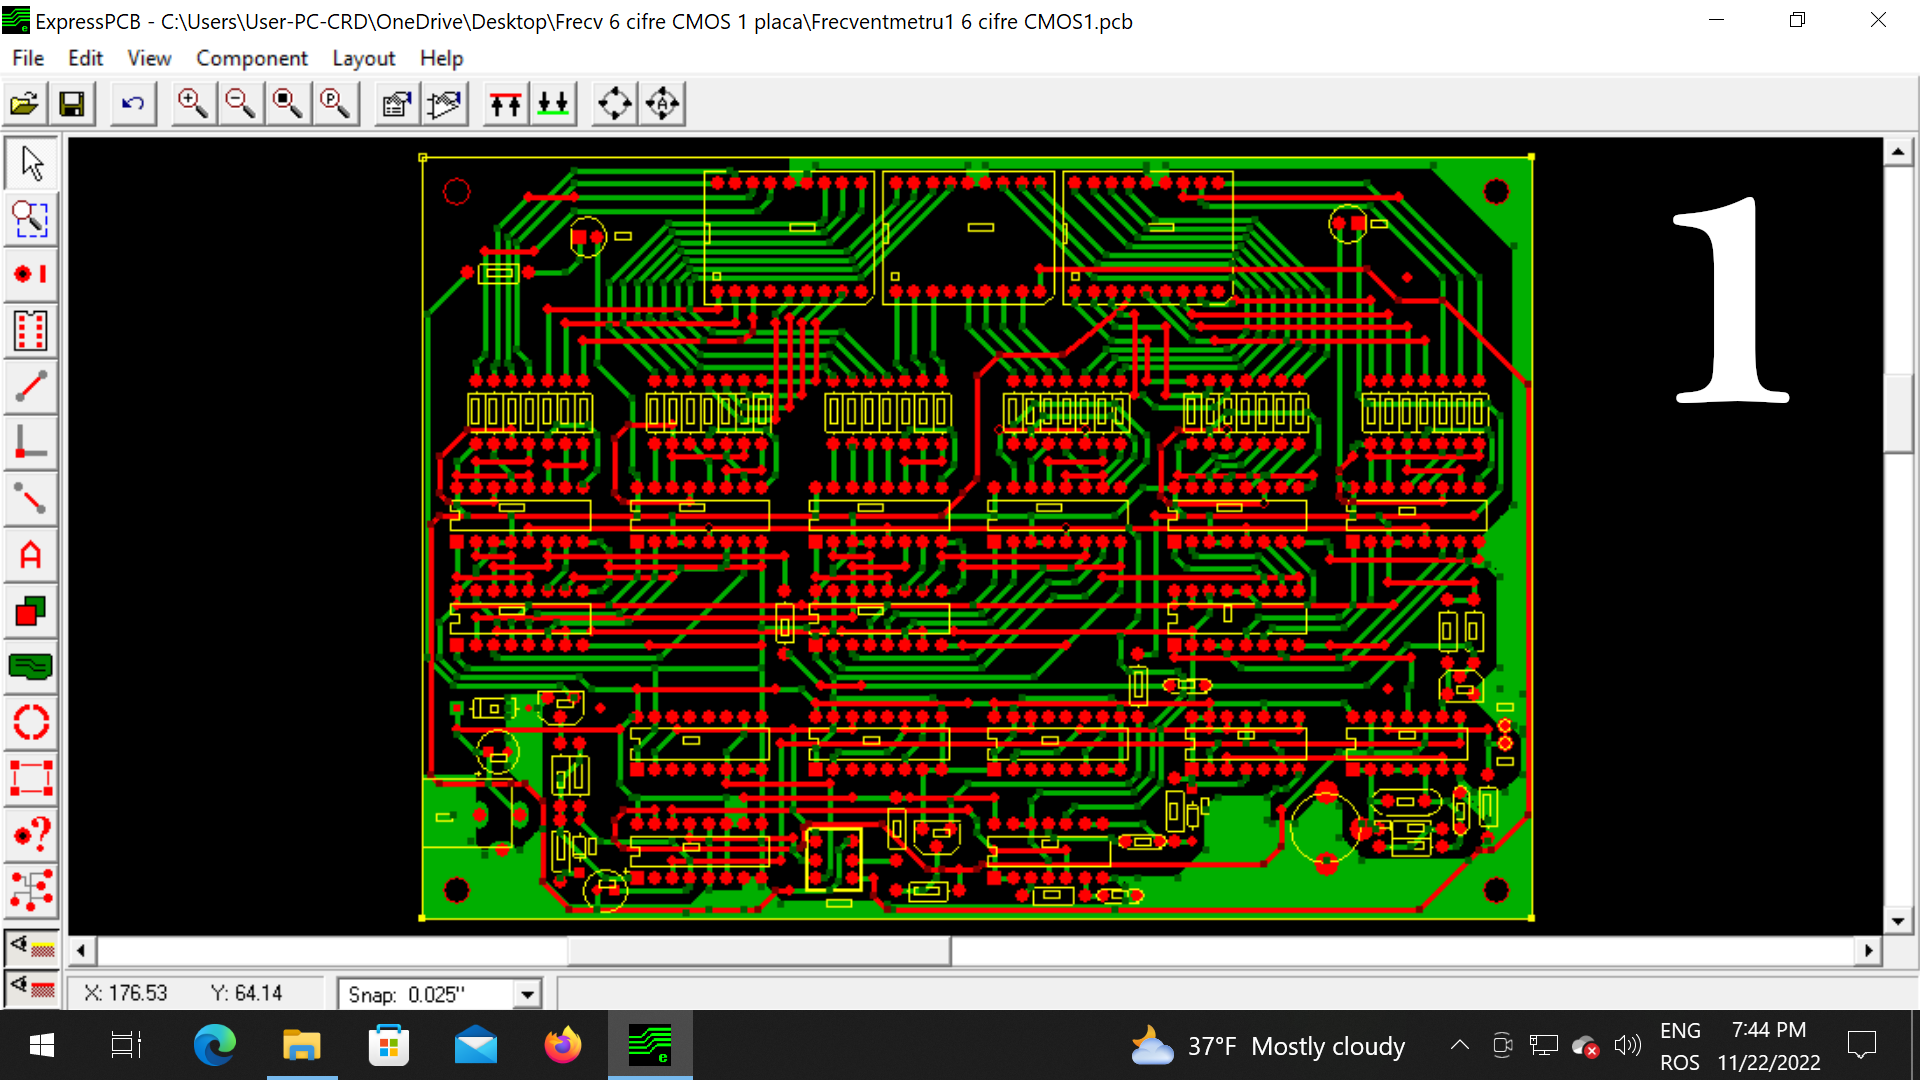Toggle top copper layer visibility

[31, 946]
